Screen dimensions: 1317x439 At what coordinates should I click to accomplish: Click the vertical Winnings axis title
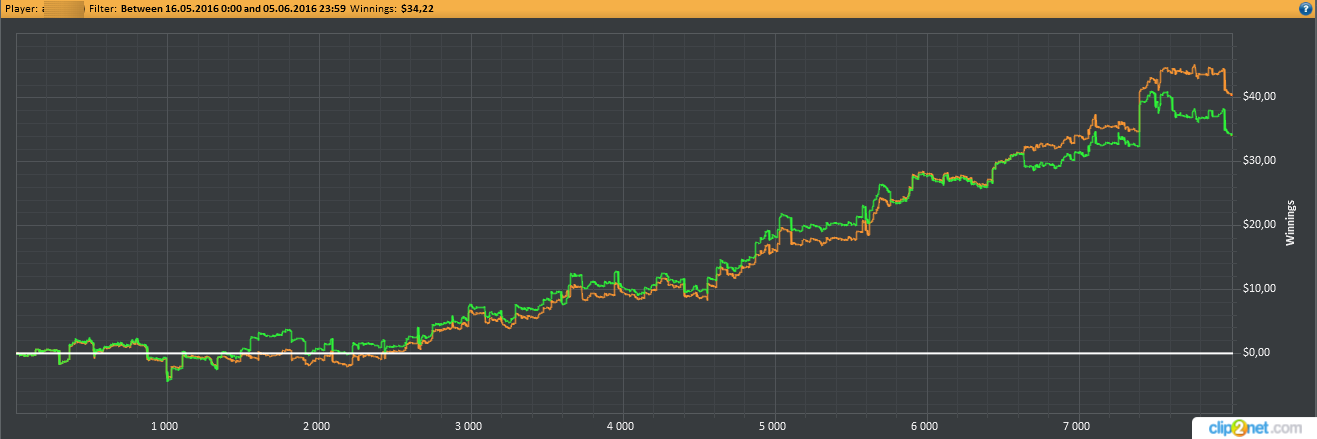click(1290, 223)
